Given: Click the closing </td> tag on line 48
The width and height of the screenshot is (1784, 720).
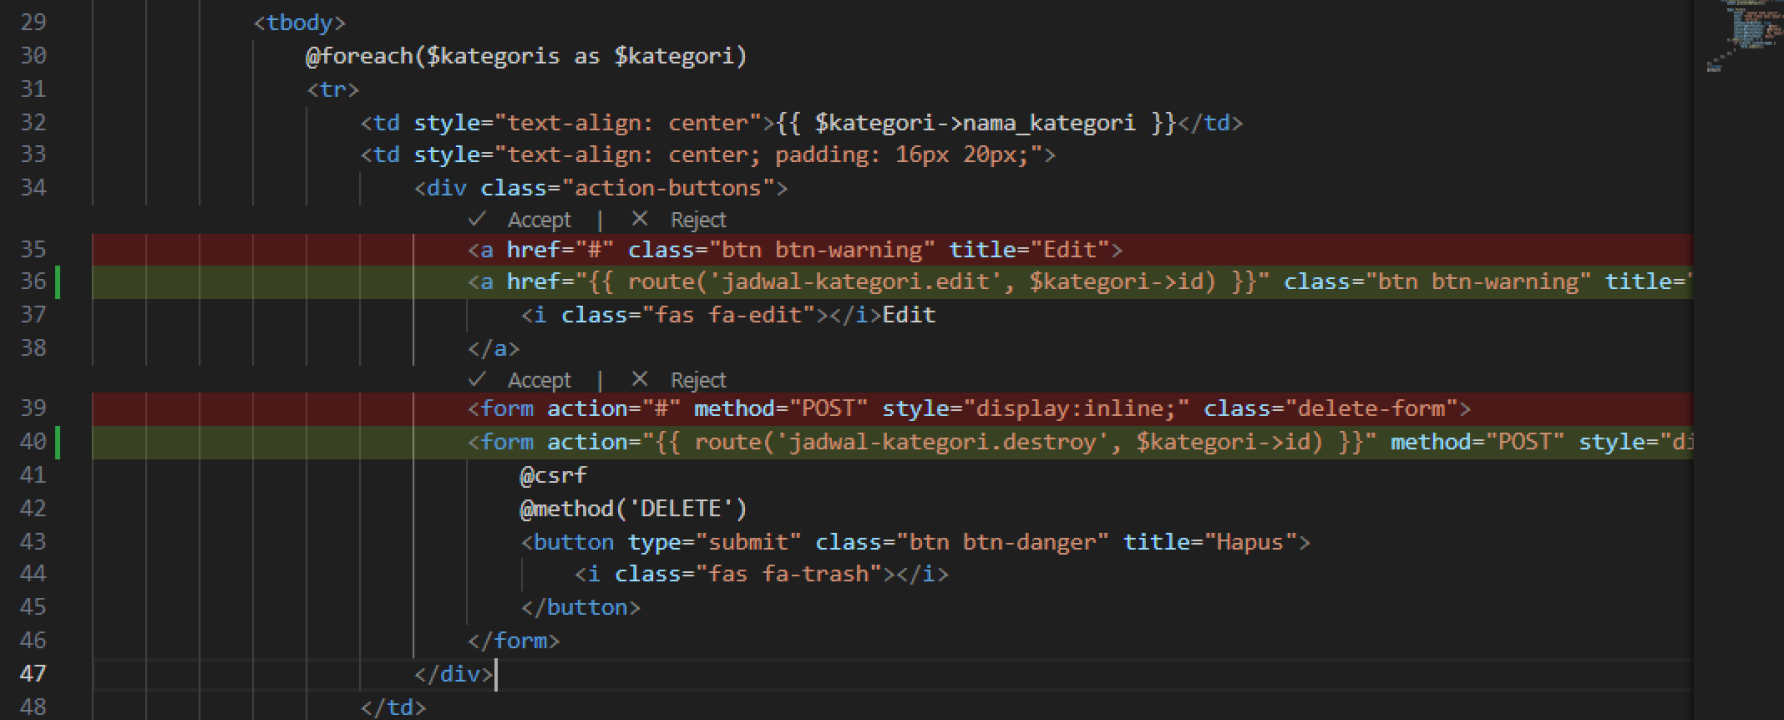Looking at the screenshot, I should coord(393,707).
